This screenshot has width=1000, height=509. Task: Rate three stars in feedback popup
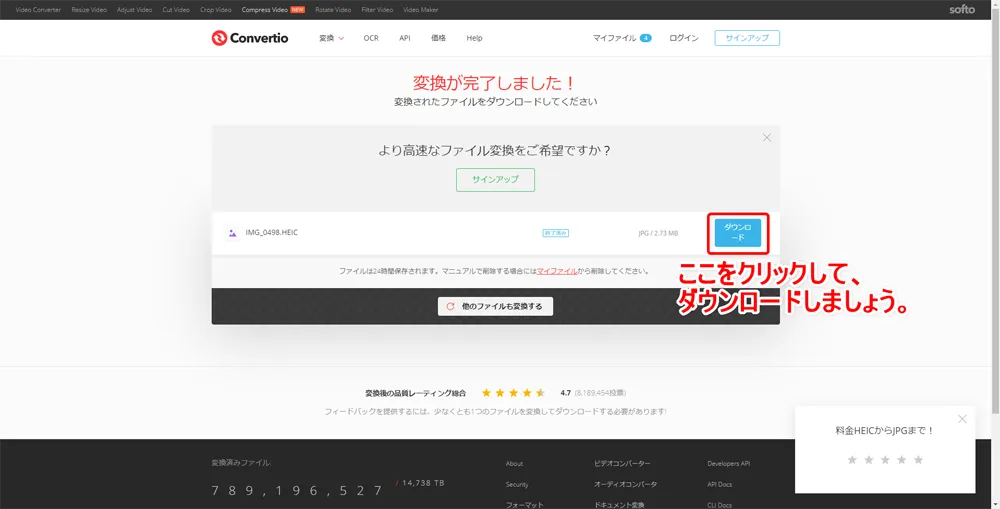click(885, 460)
